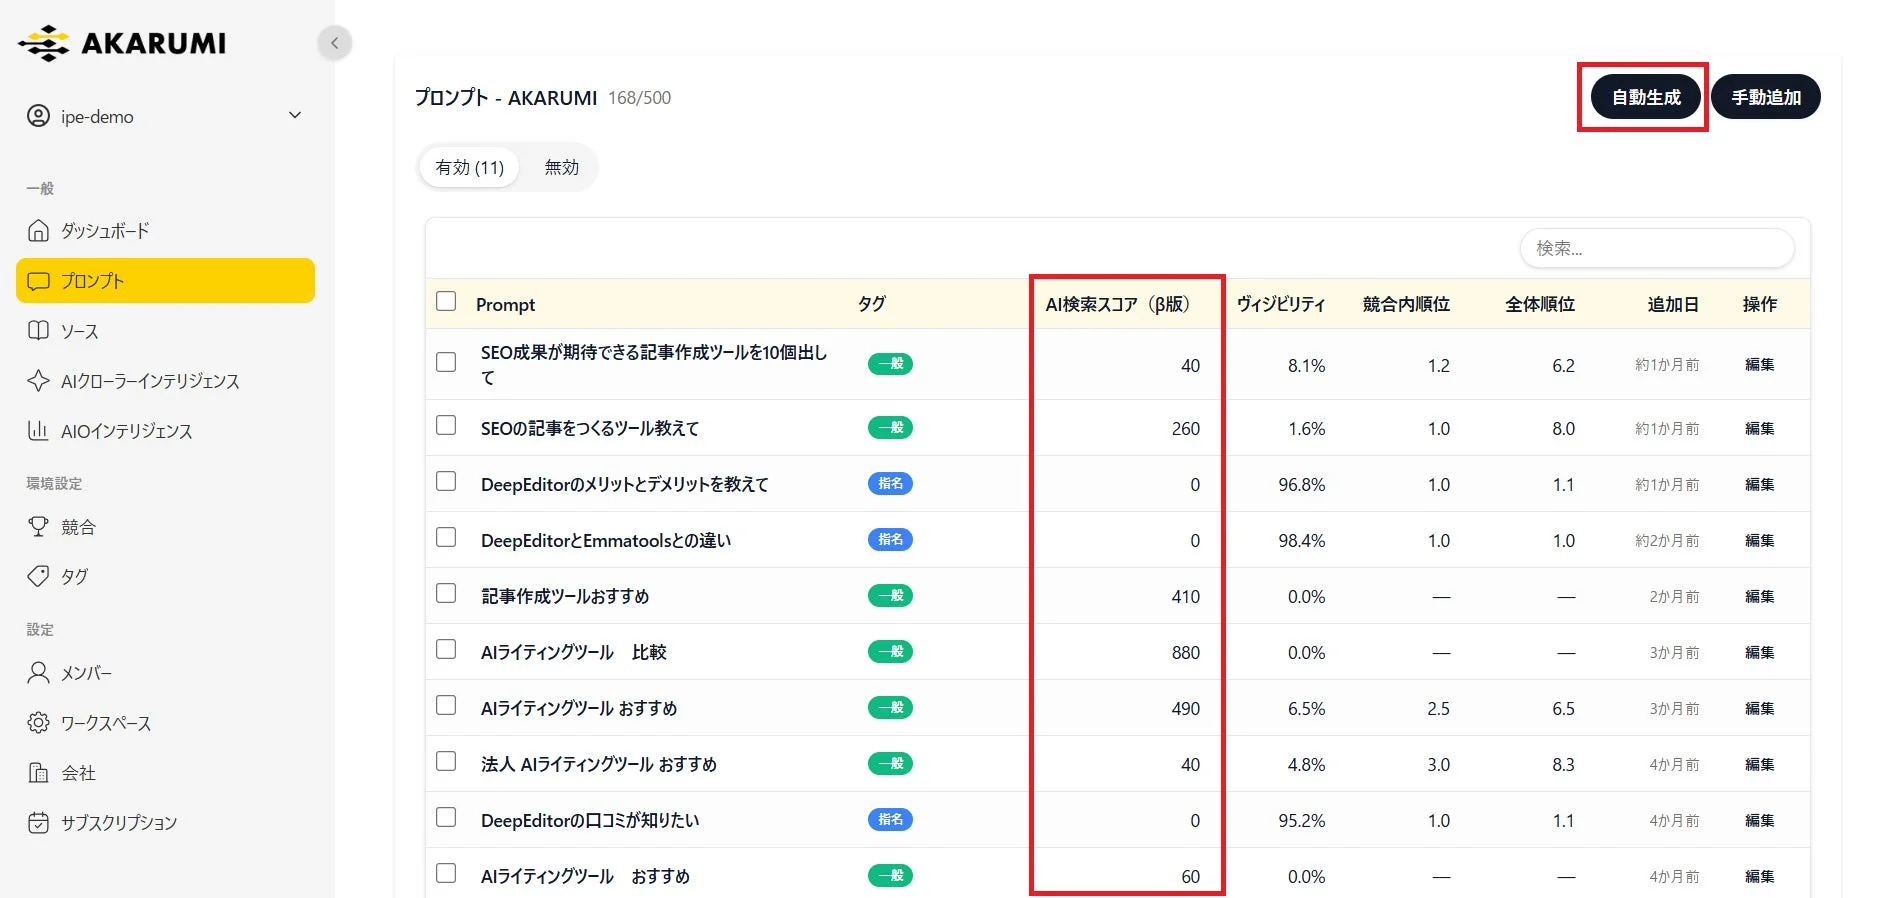Switch to the 無効 tab
The width and height of the screenshot is (1894, 898).
pos(561,167)
